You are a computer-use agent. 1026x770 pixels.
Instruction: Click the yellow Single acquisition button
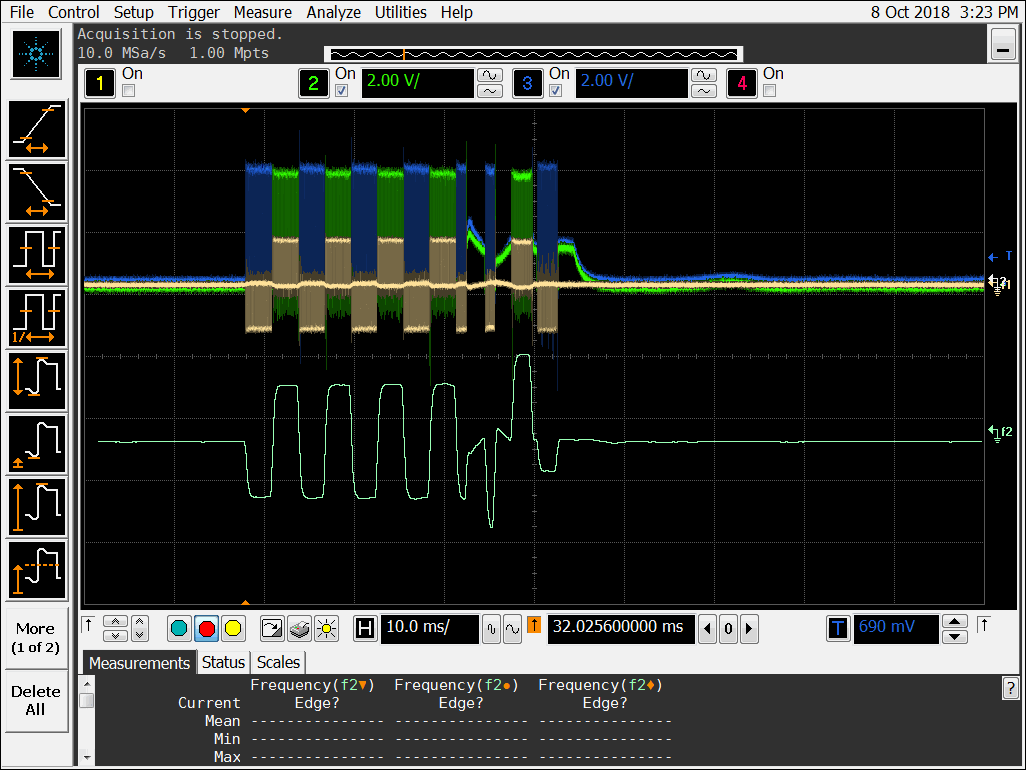point(233,629)
